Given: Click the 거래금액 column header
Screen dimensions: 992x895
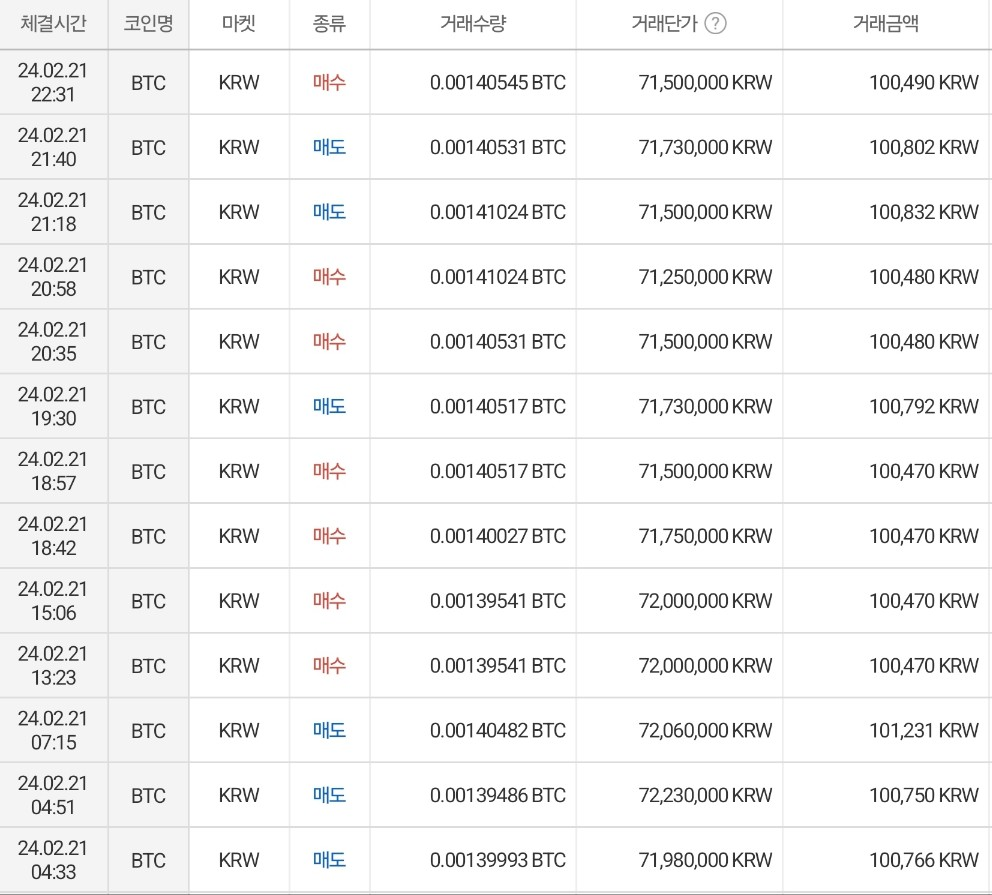Looking at the screenshot, I should coord(886,23).
